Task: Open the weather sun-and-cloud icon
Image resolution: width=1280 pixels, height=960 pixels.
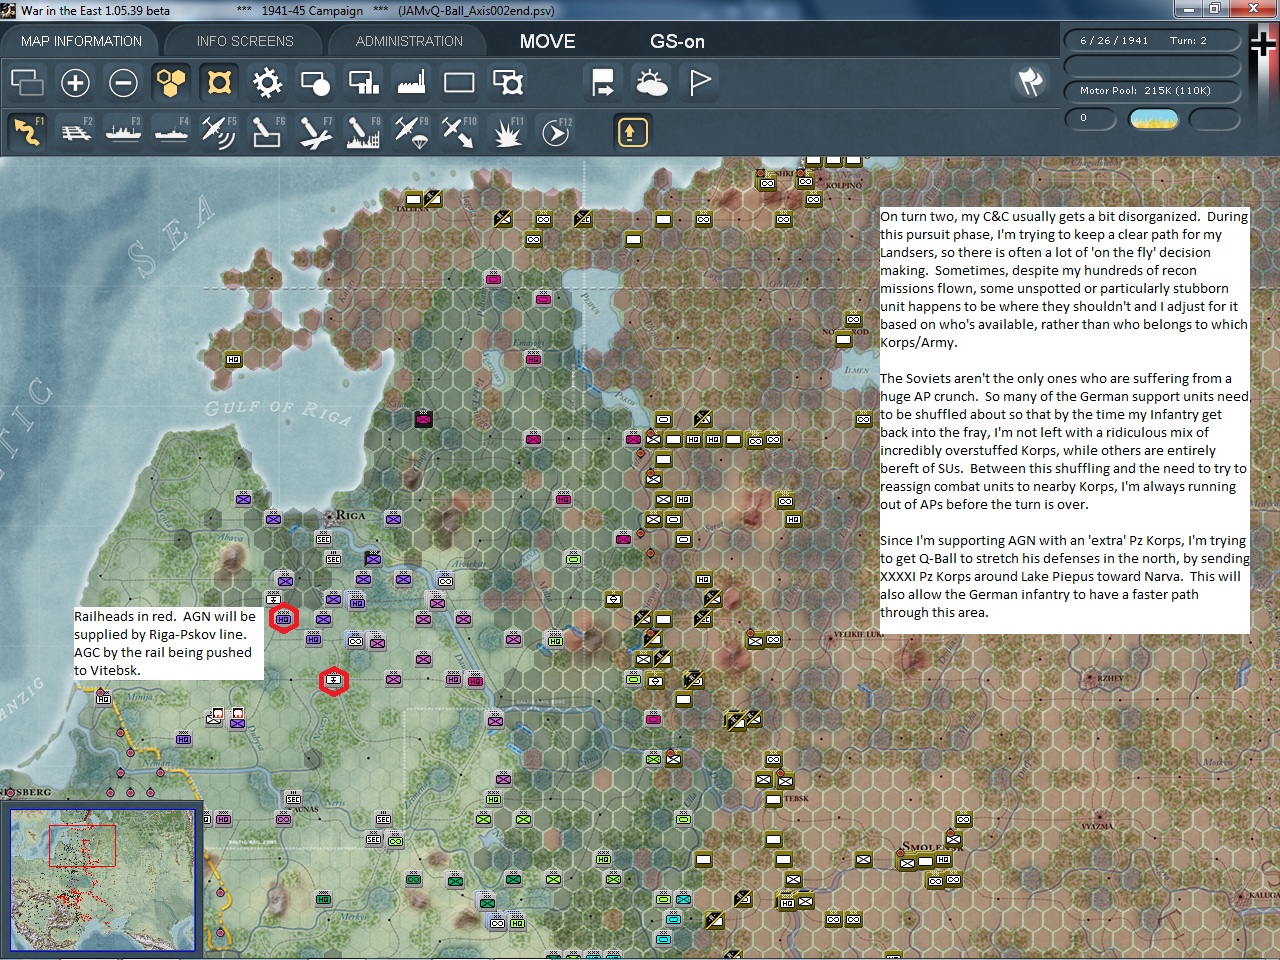Action: 651,82
